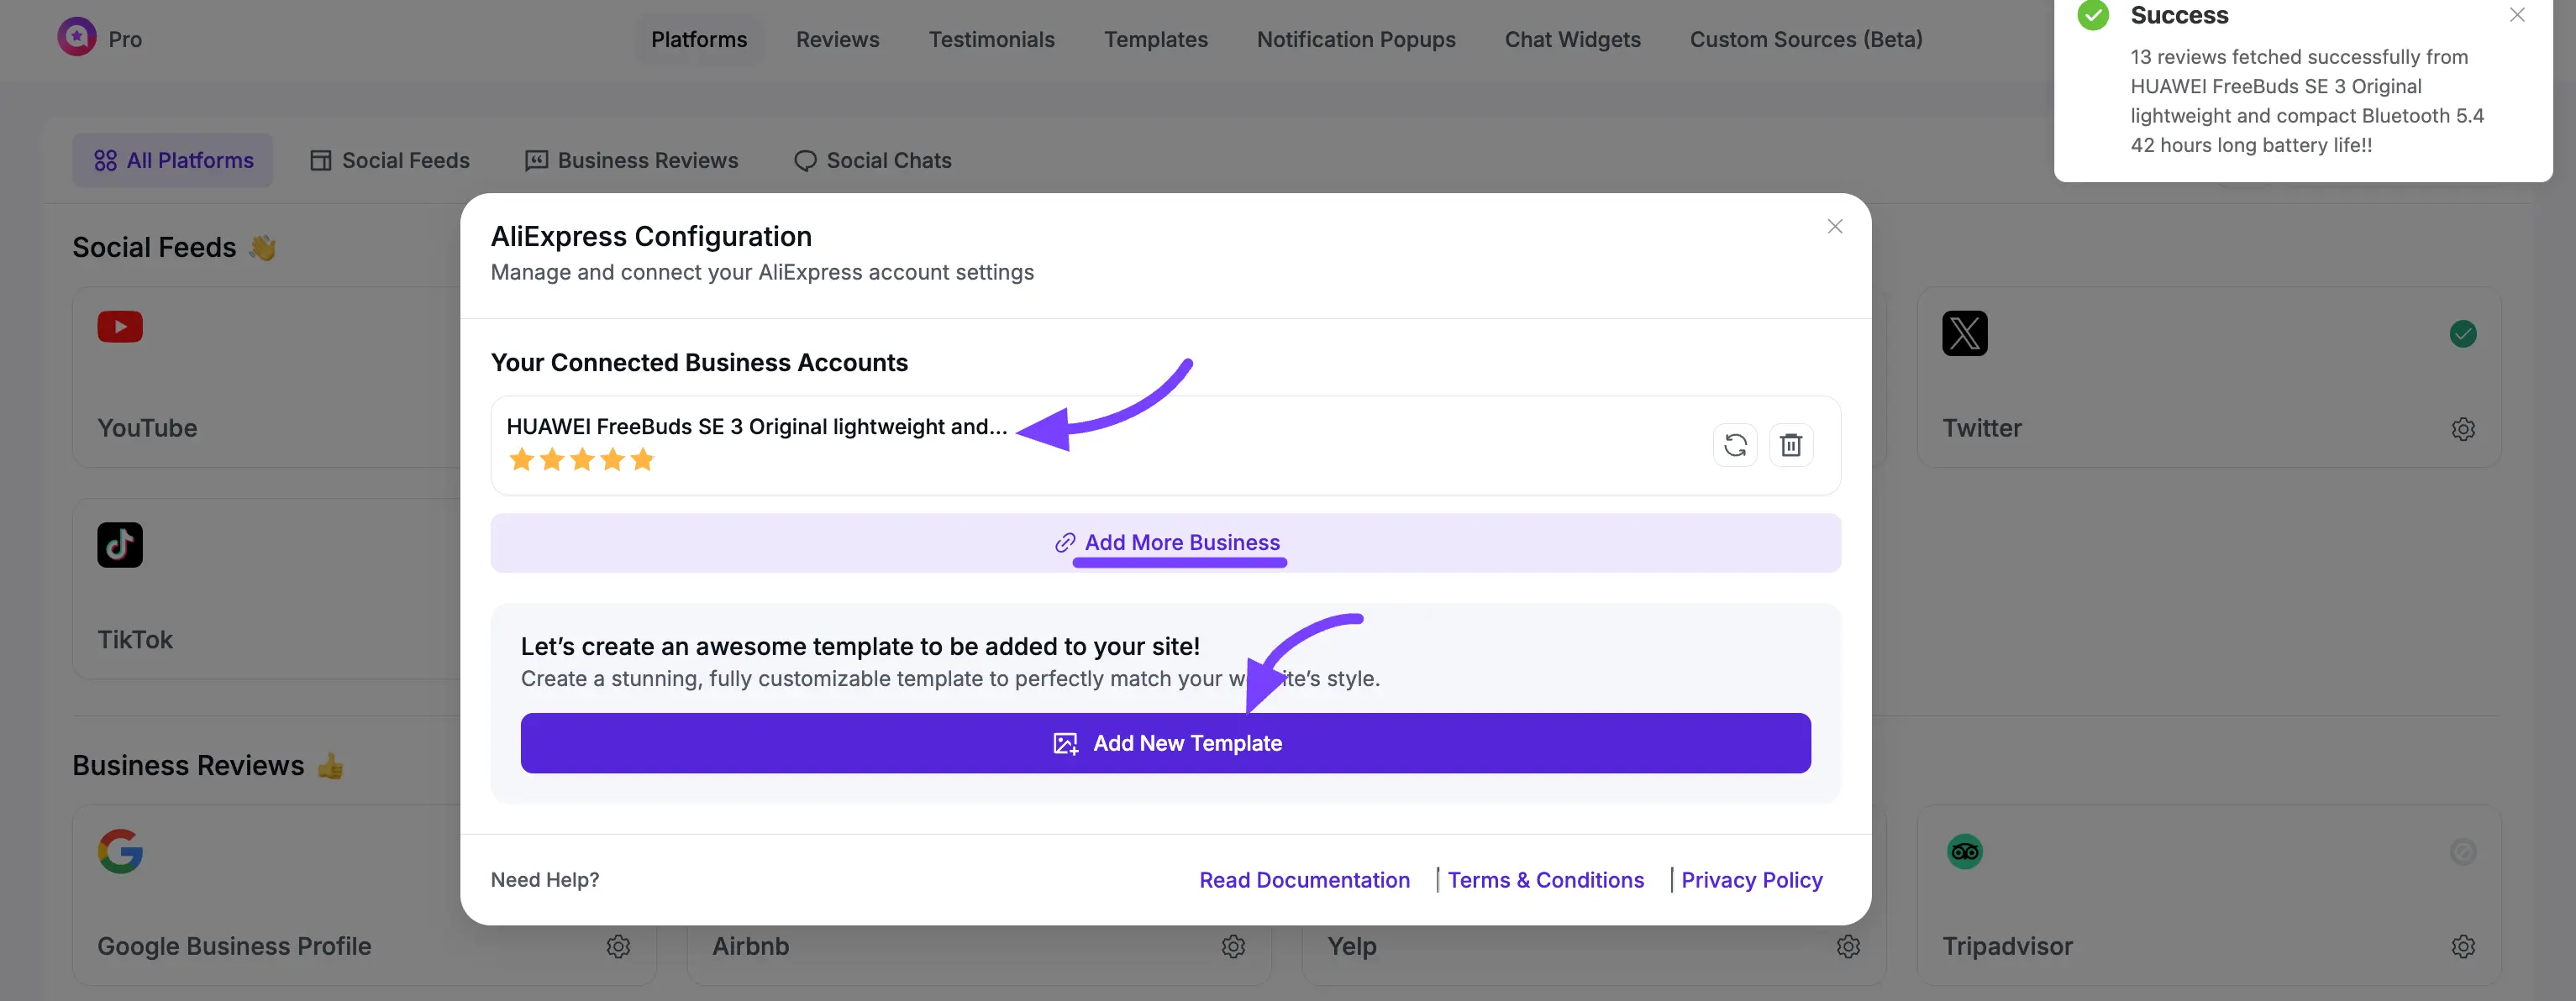Viewport: 2576px width, 1001px height.
Task: Close the AliExpress Configuration modal
Action: pyautogui.click(x=1834, y=227)
